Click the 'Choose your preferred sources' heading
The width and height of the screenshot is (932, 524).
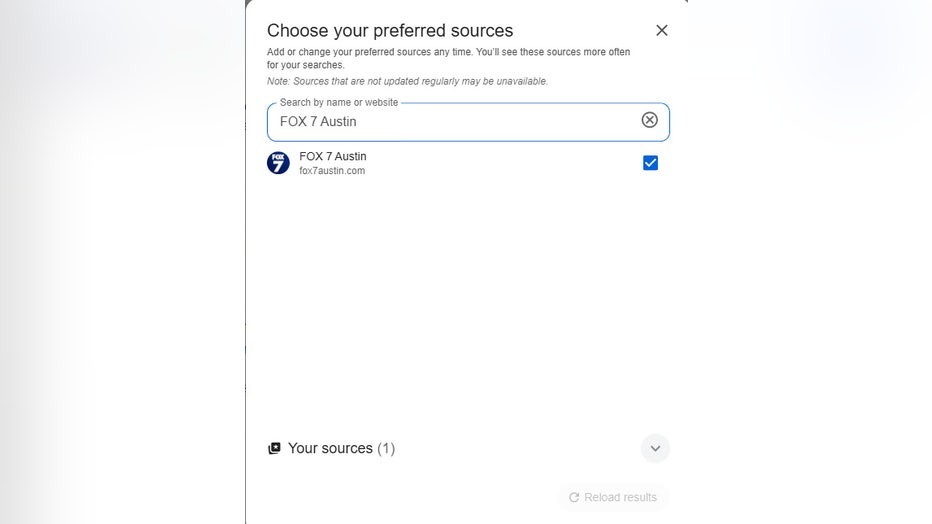click(390, 31)
